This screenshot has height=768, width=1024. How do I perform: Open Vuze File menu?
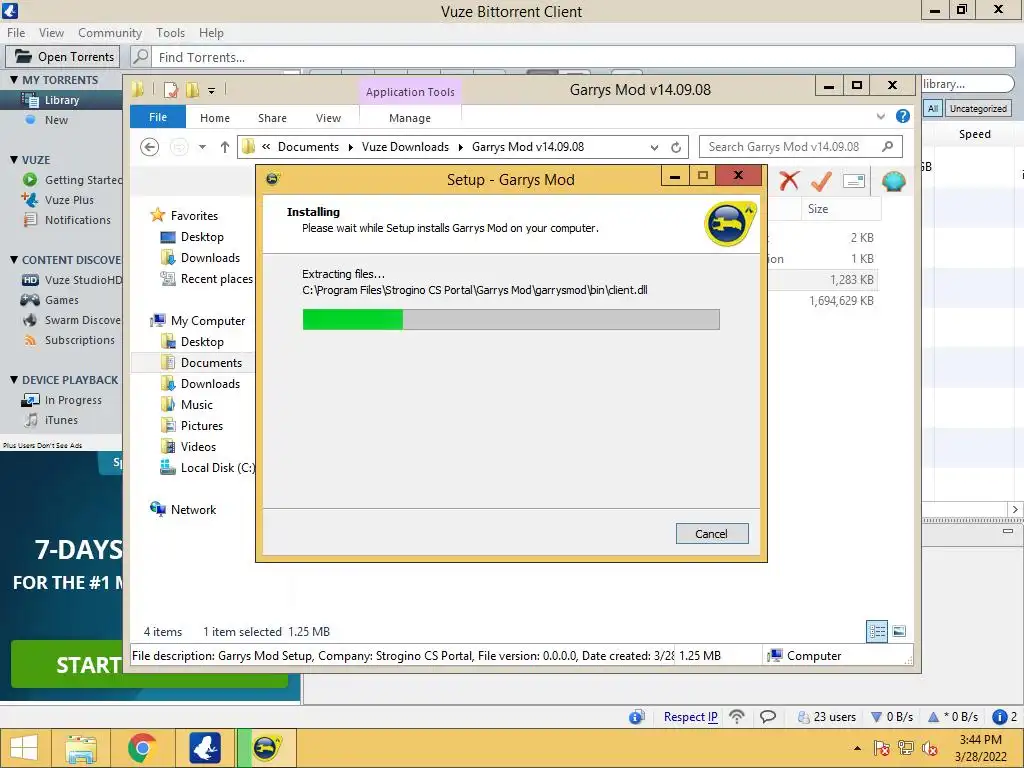(16, 33)
